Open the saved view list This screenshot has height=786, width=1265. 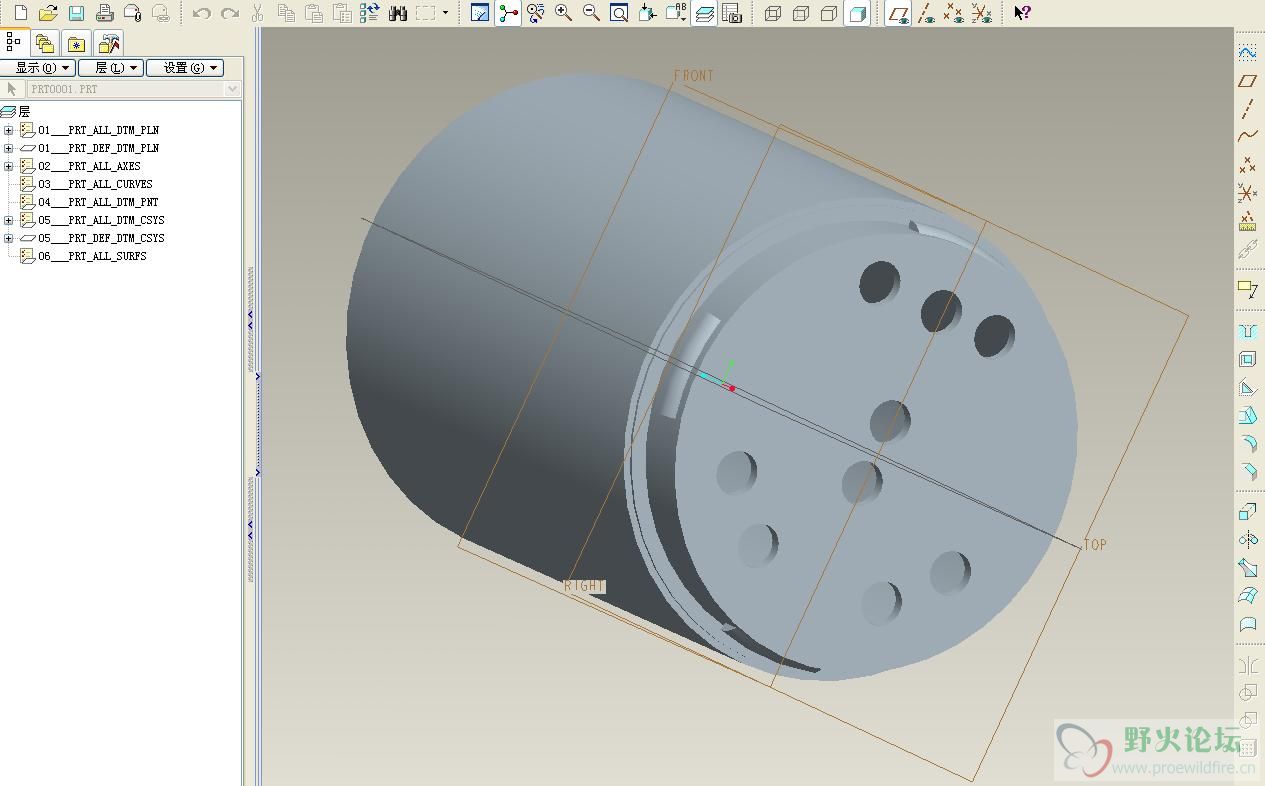(x=676, y=13)
